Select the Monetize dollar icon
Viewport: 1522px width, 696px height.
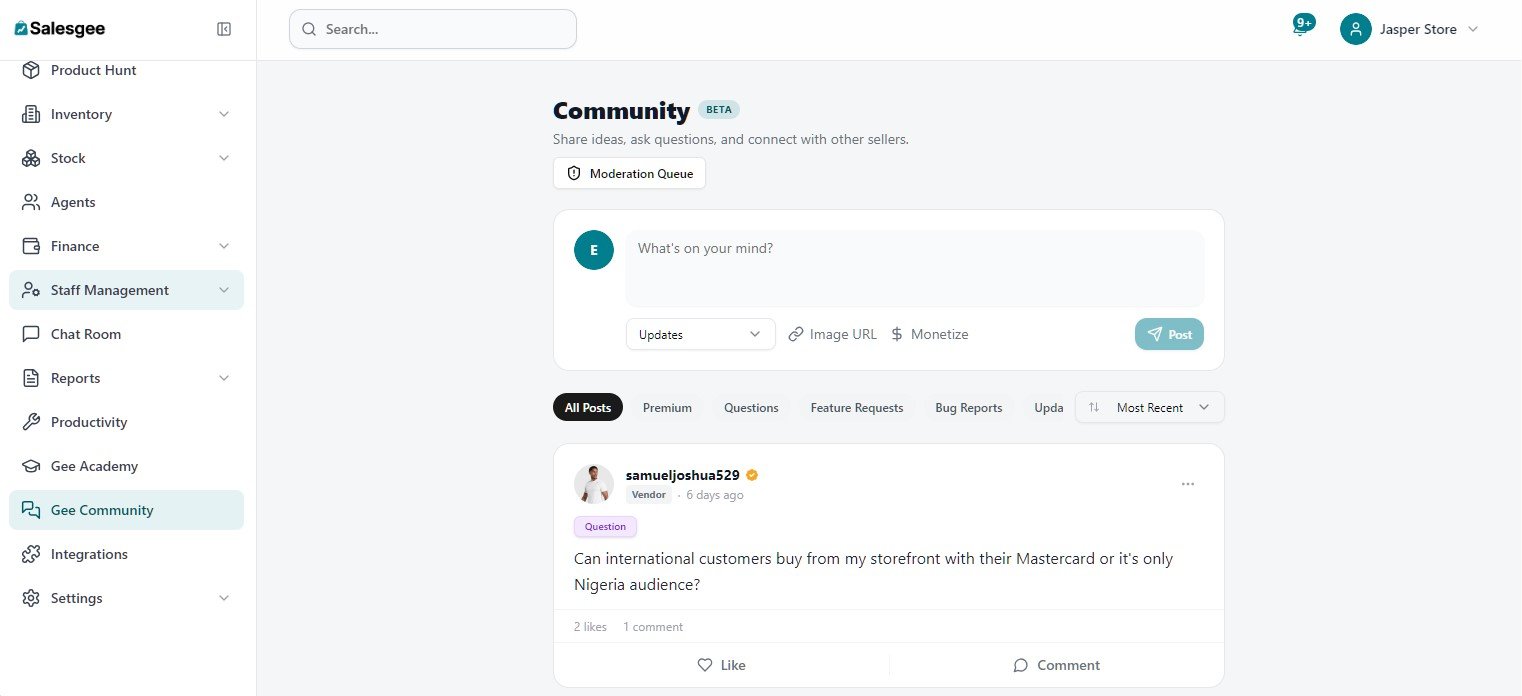pos(898,334)
